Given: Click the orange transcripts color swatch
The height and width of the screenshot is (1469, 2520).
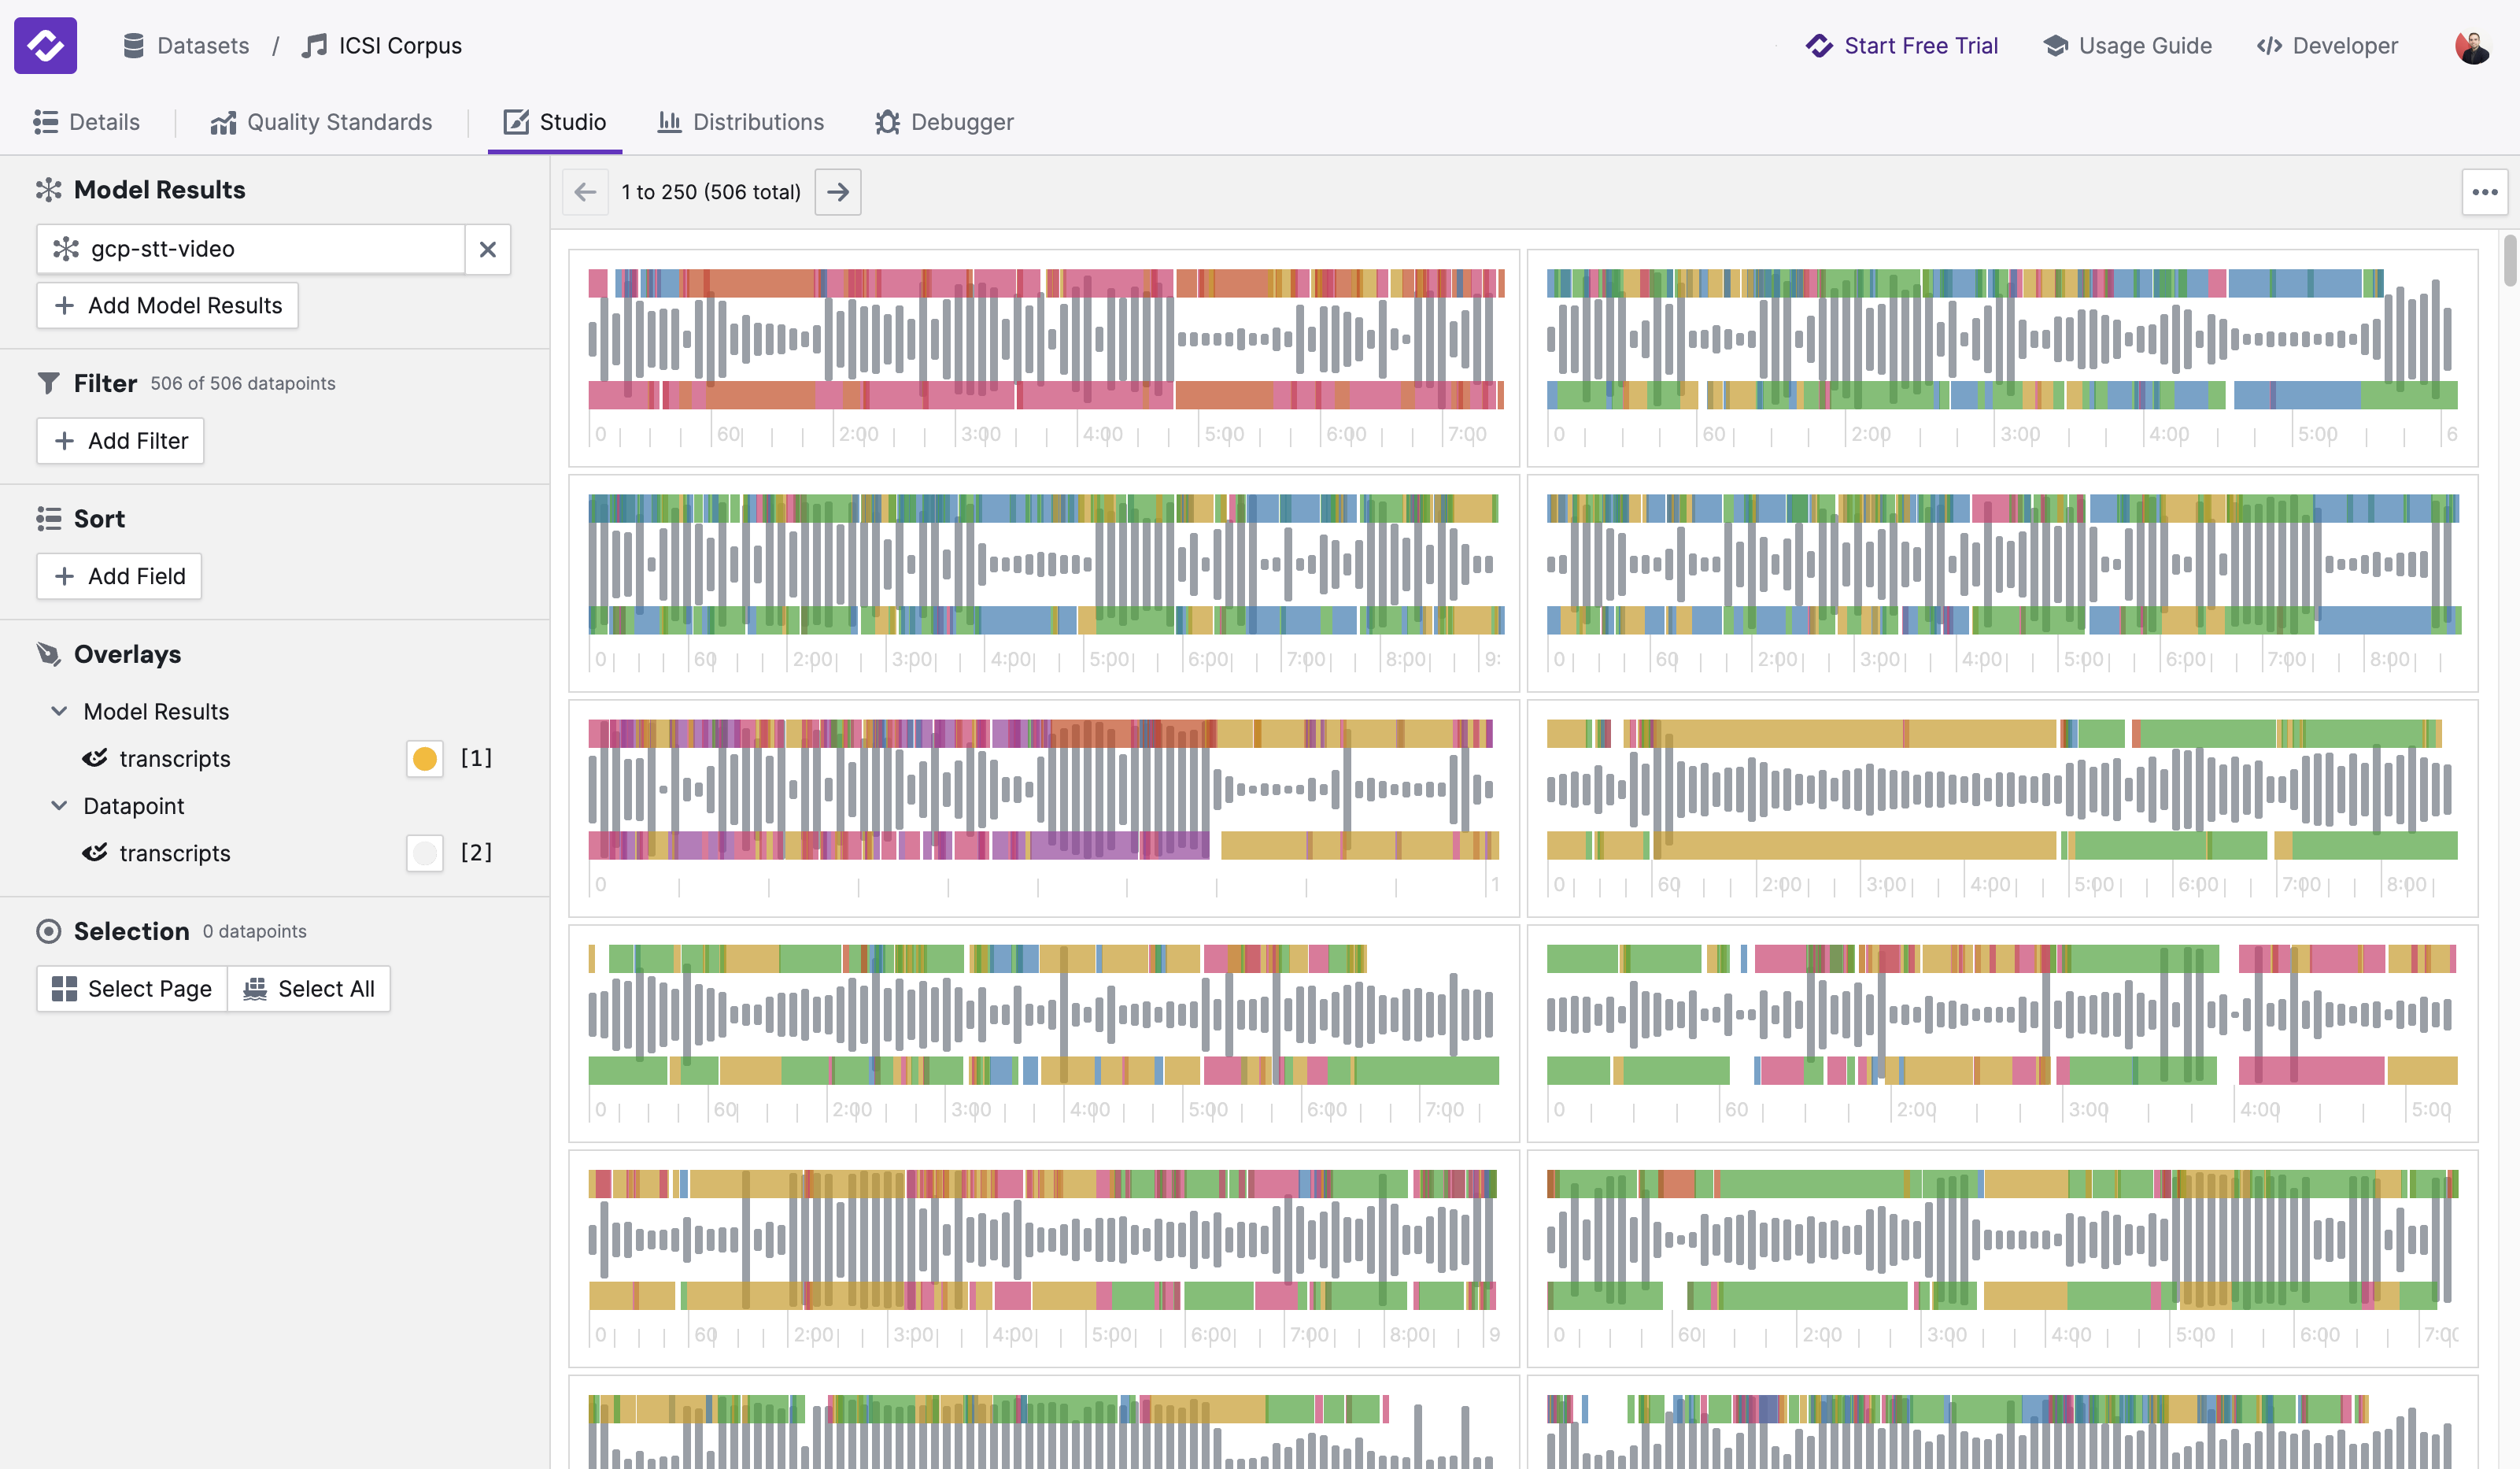Looking at the screenshot, I should (424, 759).
